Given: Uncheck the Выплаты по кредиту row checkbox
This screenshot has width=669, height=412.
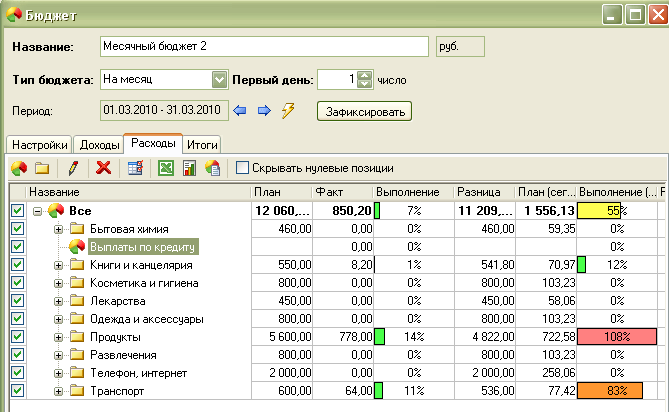Looking at the screenshot, I should [x=17, y=246].
